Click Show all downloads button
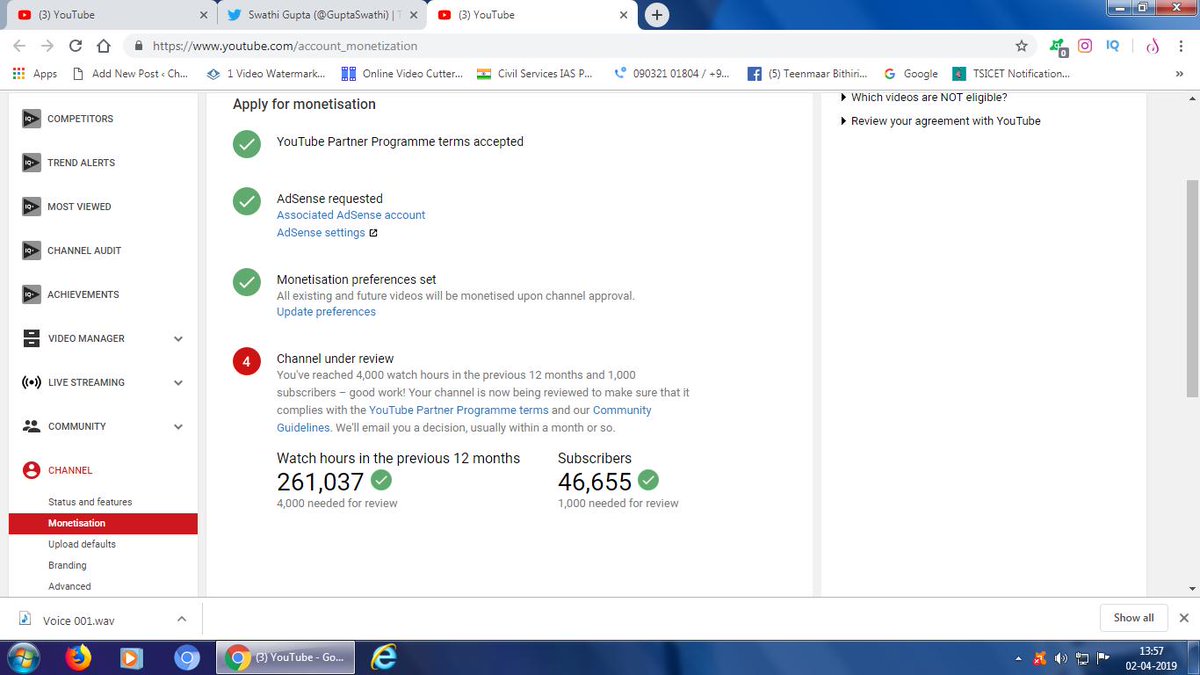The height and width of the screenshot is (675, 1200). pos(1134,618)
